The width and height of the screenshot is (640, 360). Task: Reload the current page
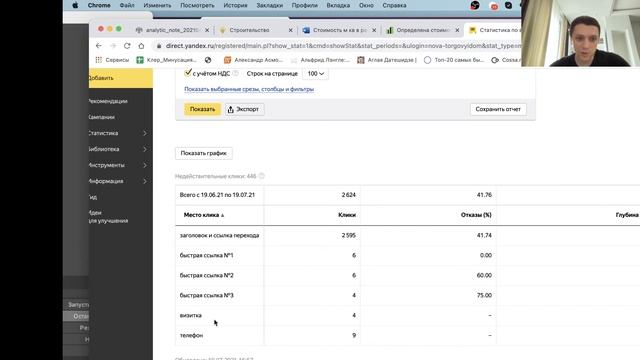(127, 46)
